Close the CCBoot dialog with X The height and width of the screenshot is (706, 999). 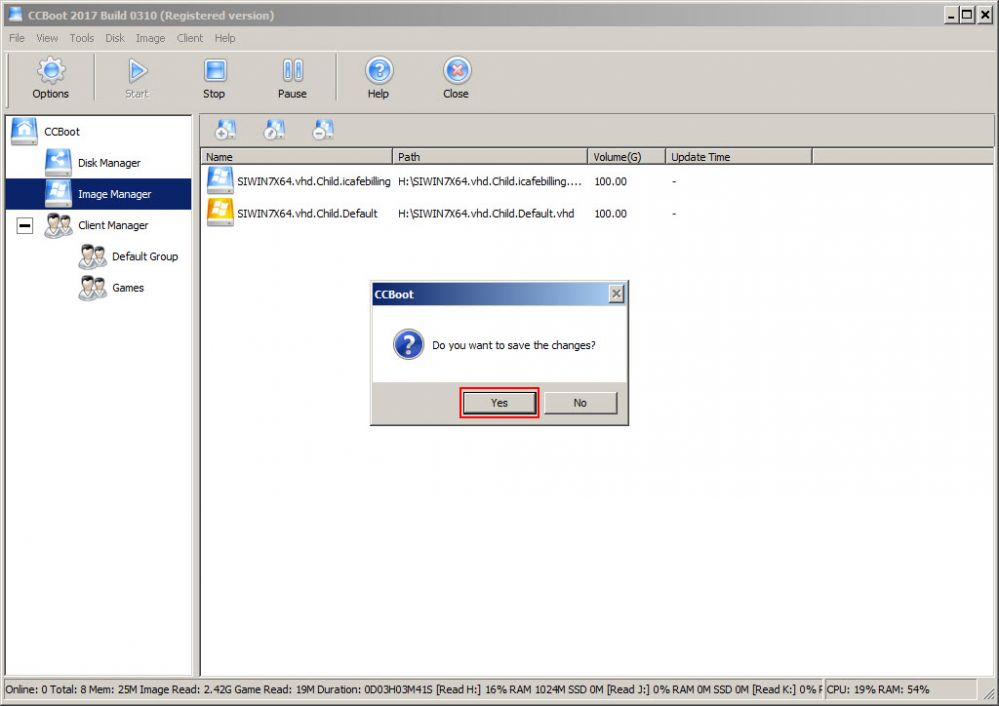tap(616, 294)
